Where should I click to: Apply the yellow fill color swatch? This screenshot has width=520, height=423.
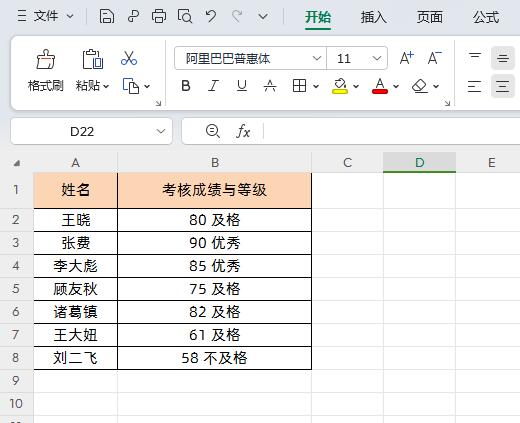pos(340,86)
